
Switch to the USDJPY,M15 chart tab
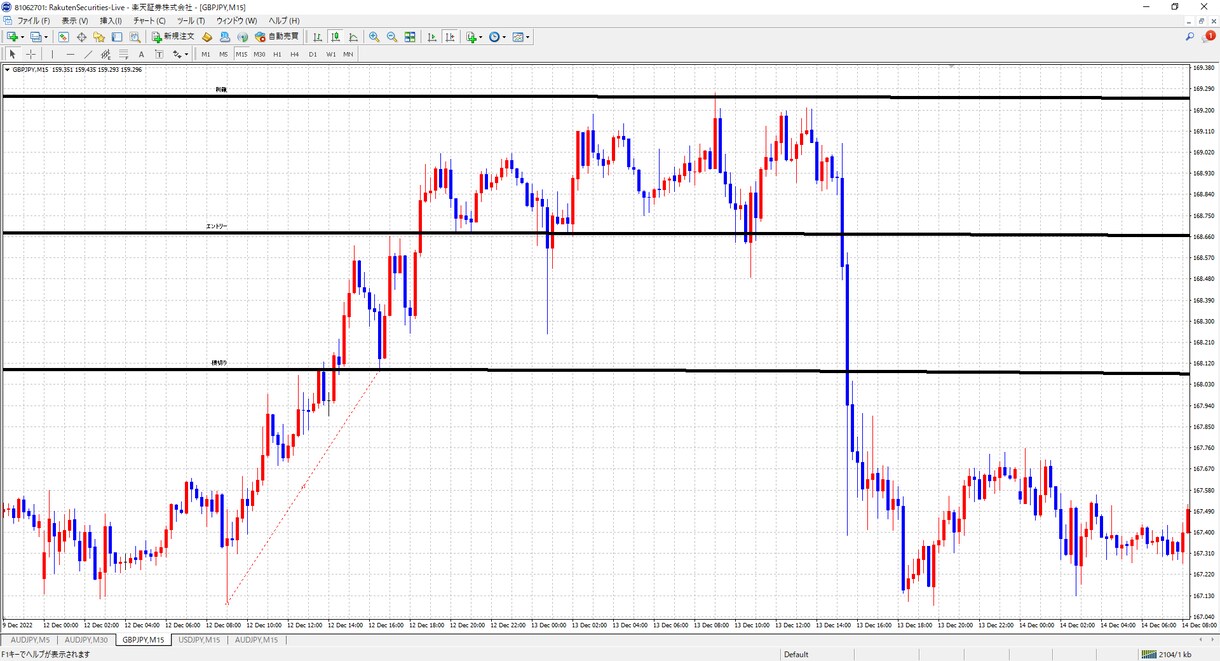(200, 640)
